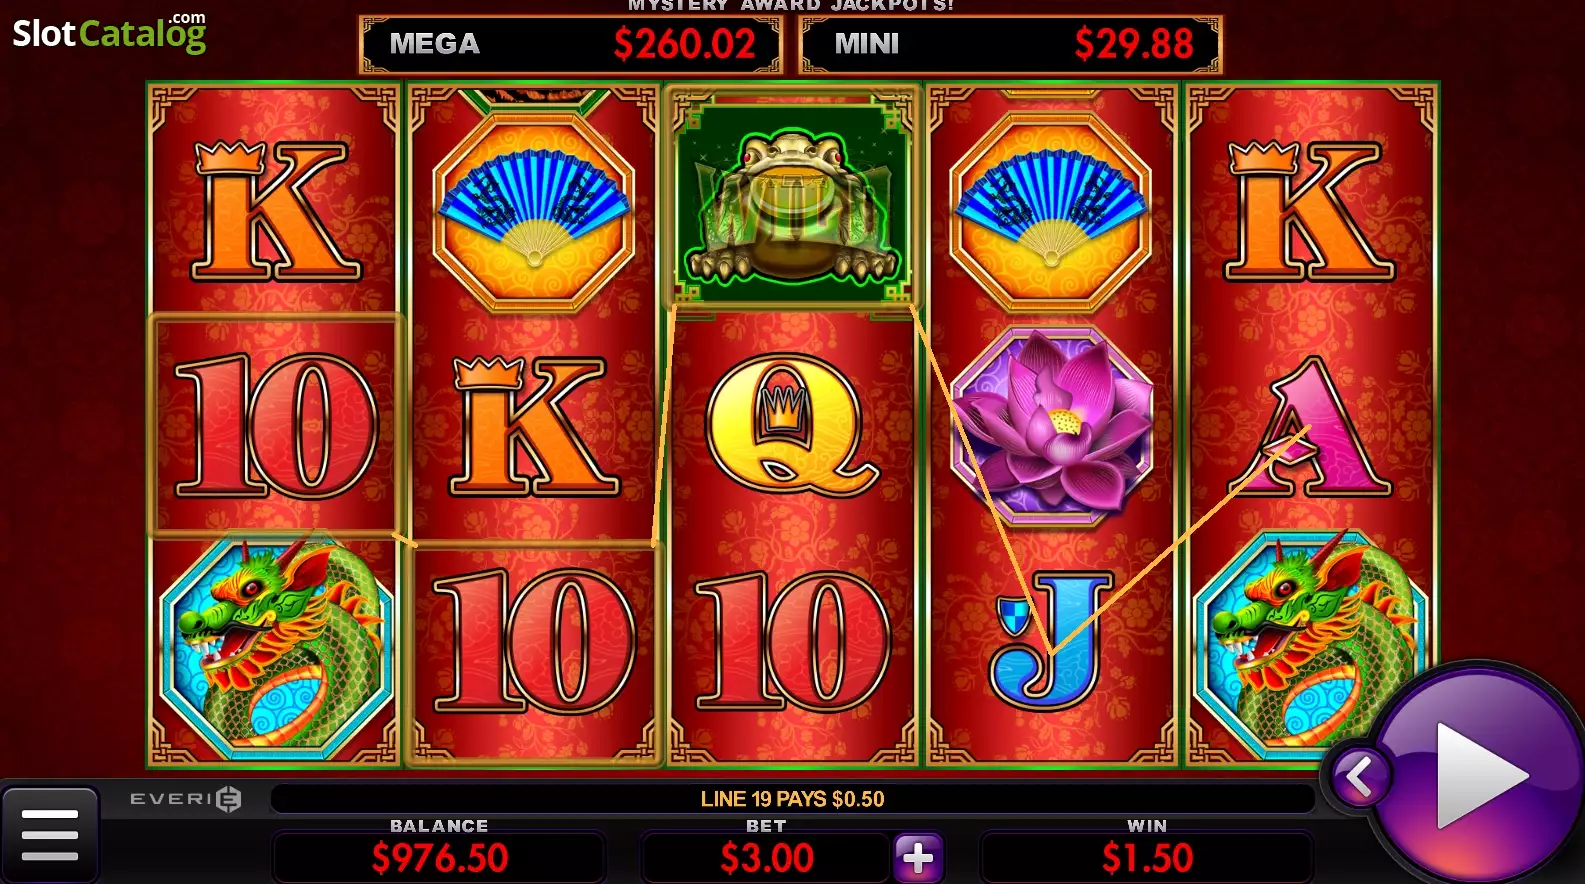Click the yellow Q symbol
Viewport: 1585px width, 884px height.
790,424
